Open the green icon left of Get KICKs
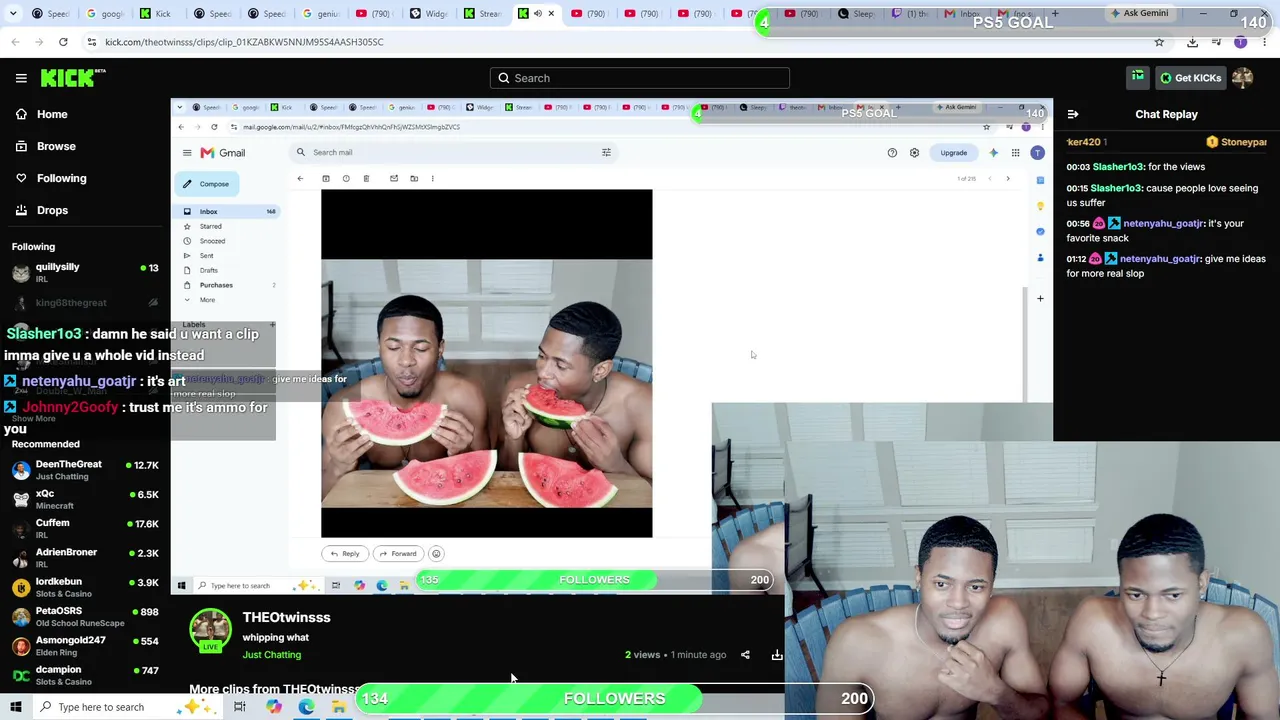Viewport: 1280px width, 720px height. click(1138, 77)
